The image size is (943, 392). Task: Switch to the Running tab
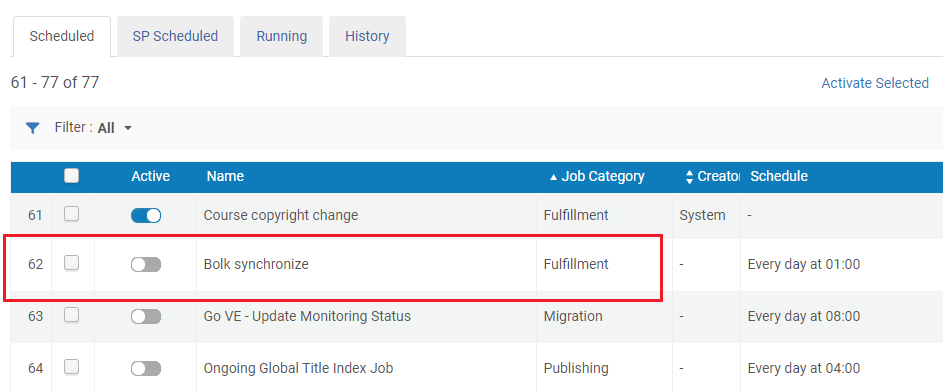point(281,36)
